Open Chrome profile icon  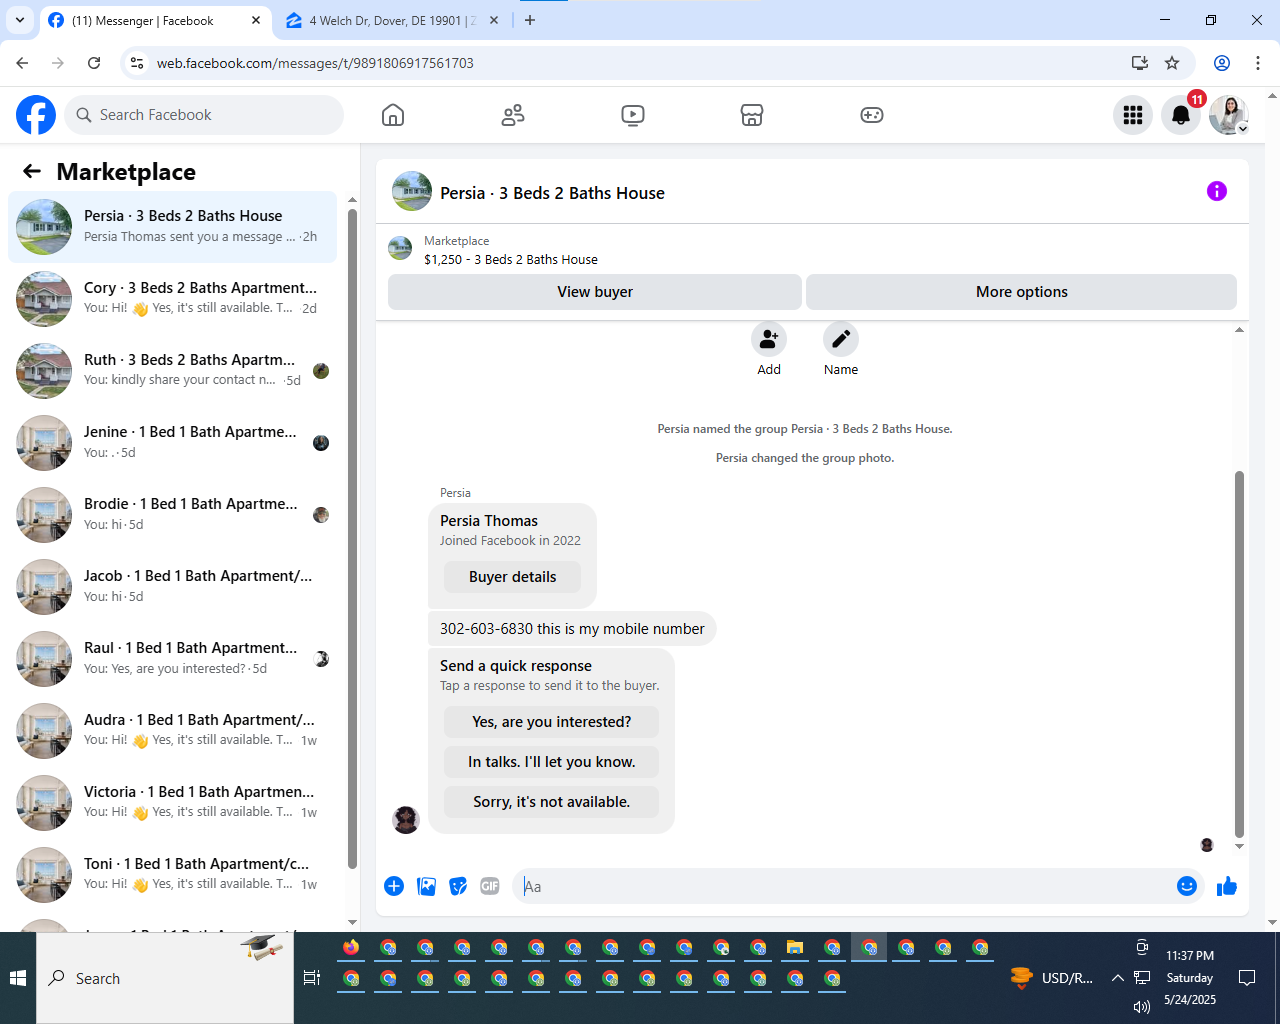(x=1222, y=63)
